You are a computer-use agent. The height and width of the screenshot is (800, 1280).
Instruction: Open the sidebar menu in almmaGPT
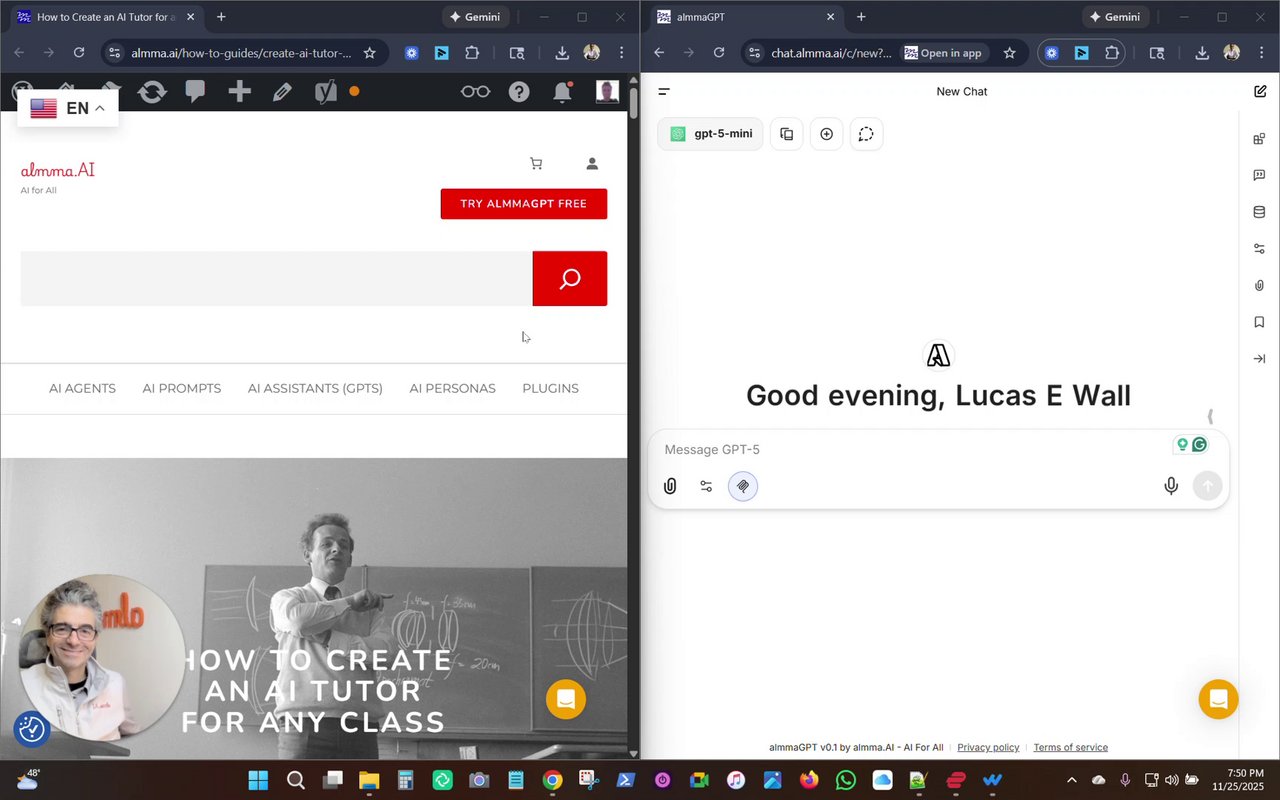pyautogui.click(x=664, y=91)
